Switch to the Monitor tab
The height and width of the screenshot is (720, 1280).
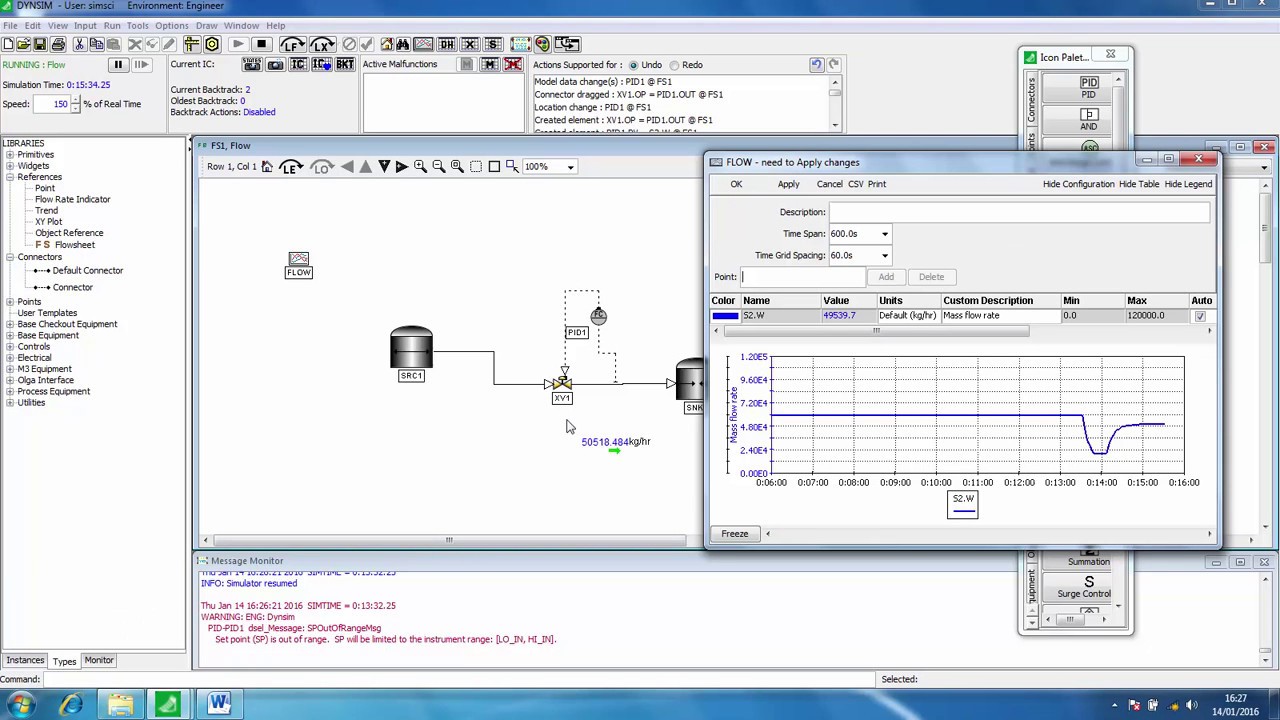pos(98,660)
